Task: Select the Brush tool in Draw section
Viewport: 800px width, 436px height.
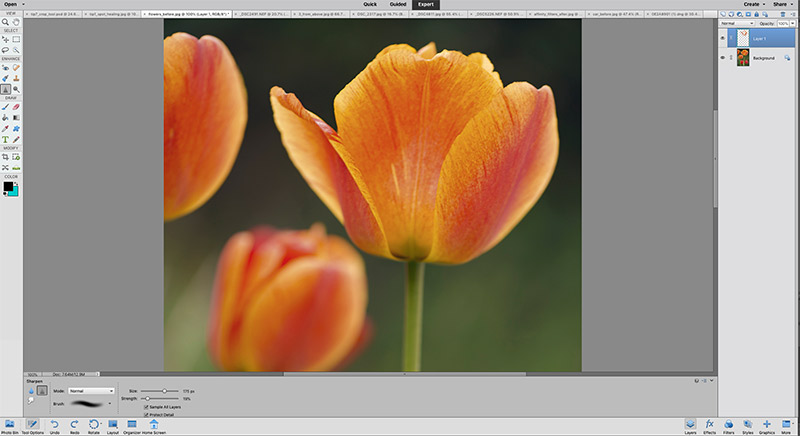Action: click(x=5, y=107)
